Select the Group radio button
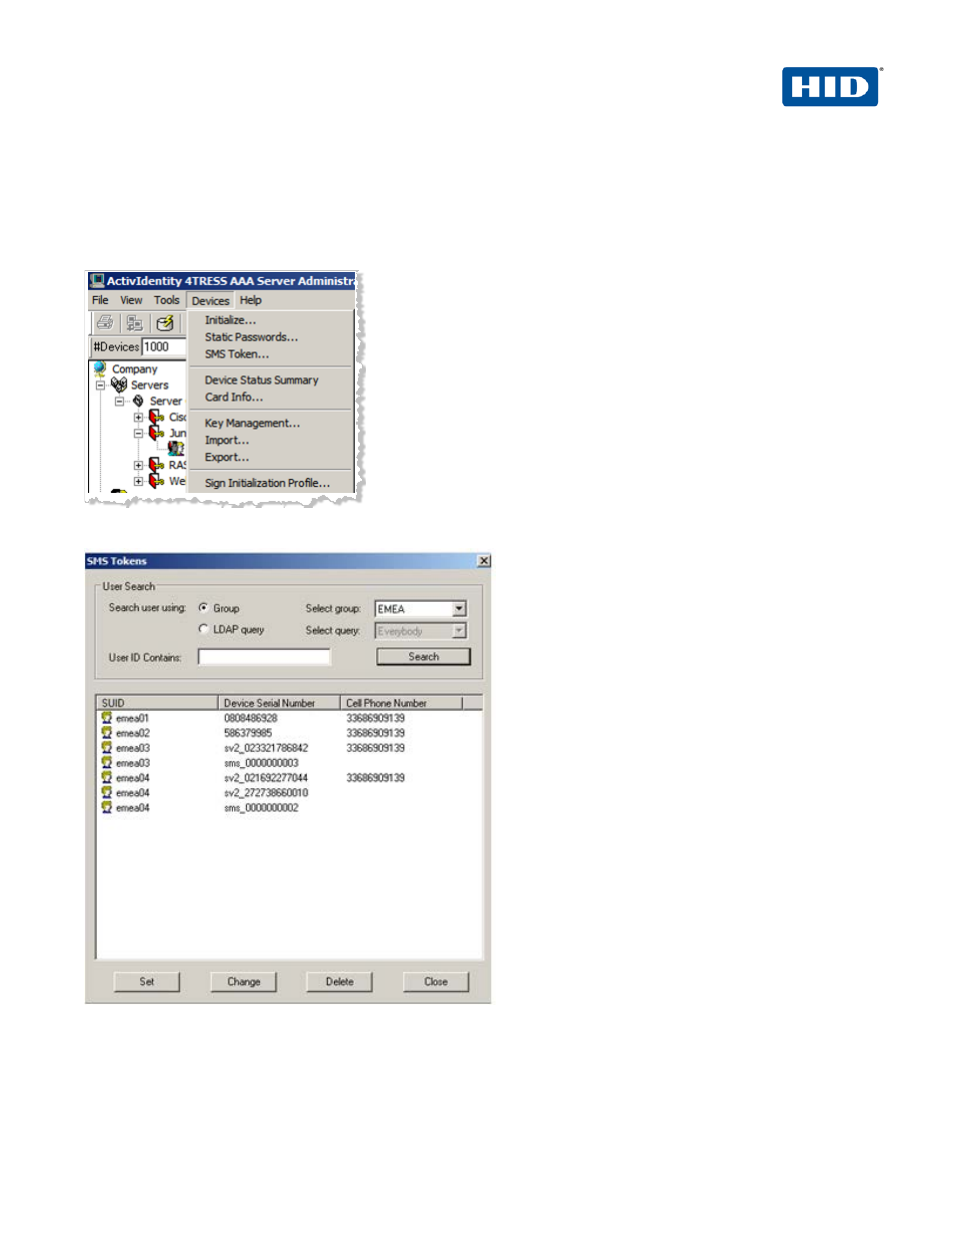 [204, 608]
